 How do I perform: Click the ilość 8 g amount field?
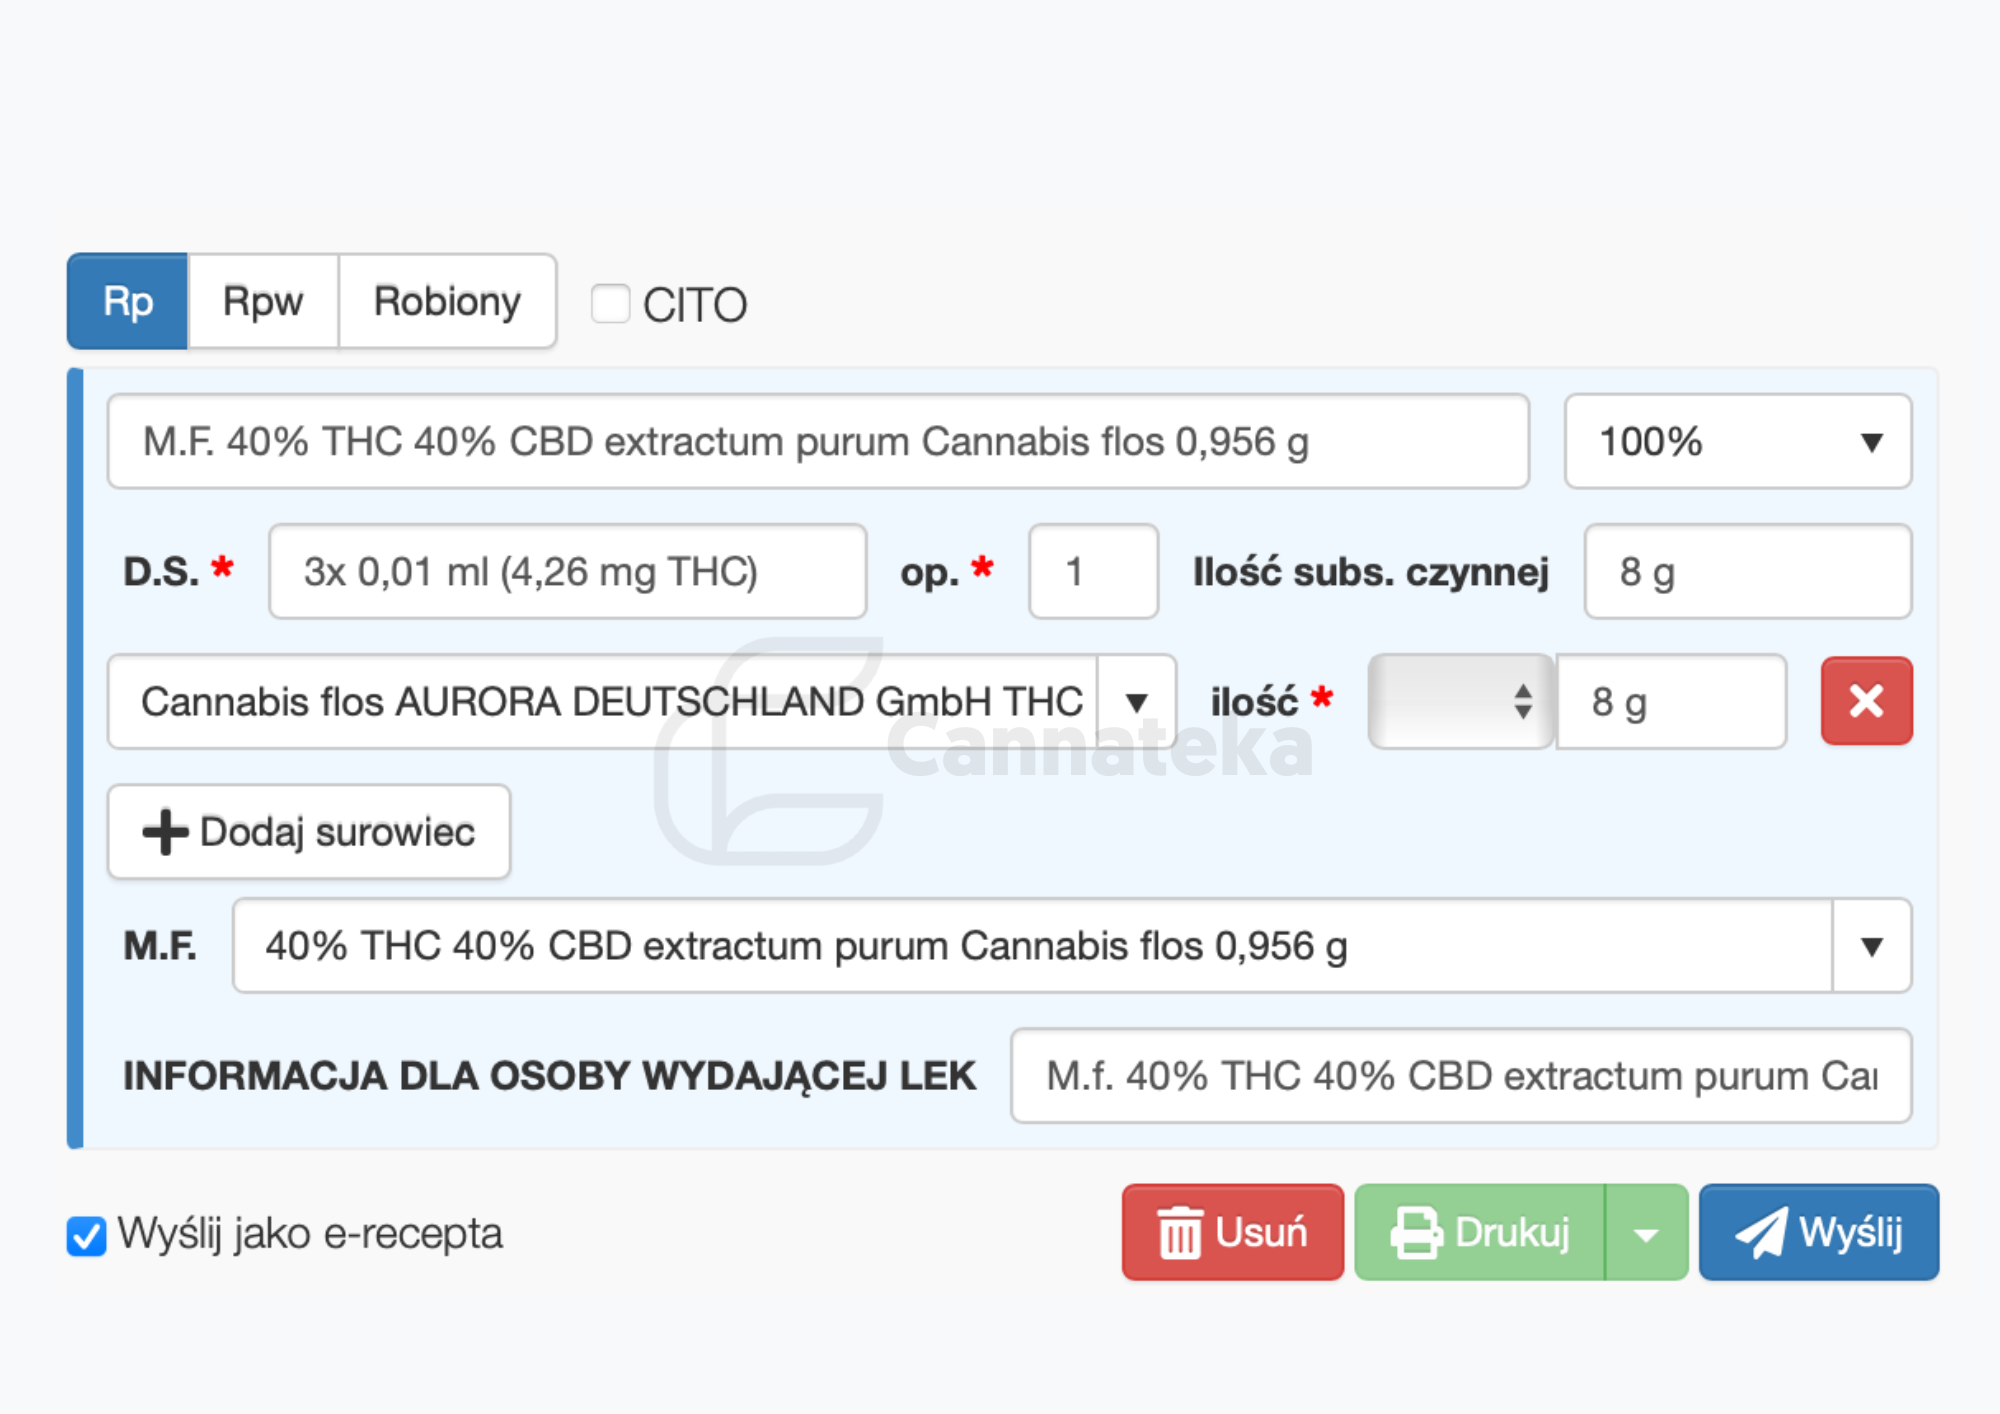(x=1671, y=702)
